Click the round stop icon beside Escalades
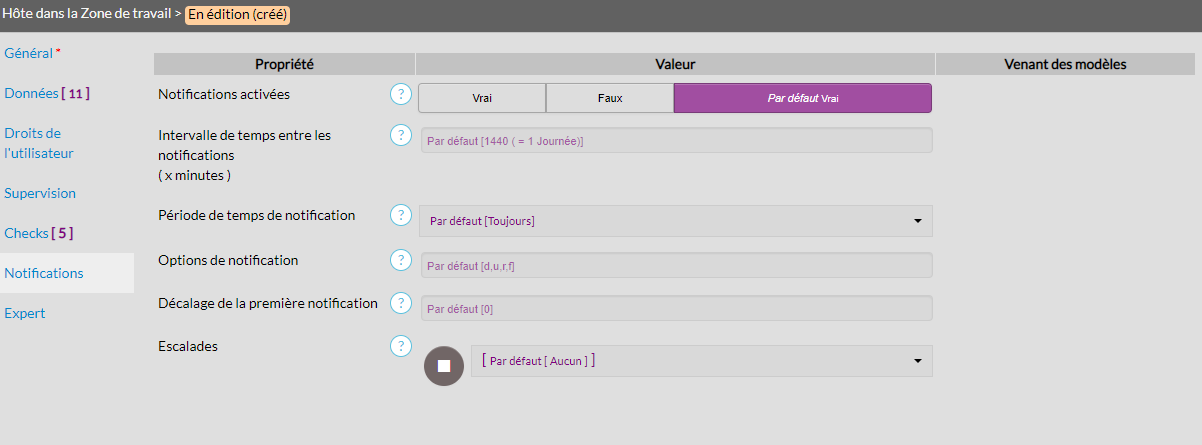The width and height of the screenshot is (1202, 445). [x=444, y=366]
